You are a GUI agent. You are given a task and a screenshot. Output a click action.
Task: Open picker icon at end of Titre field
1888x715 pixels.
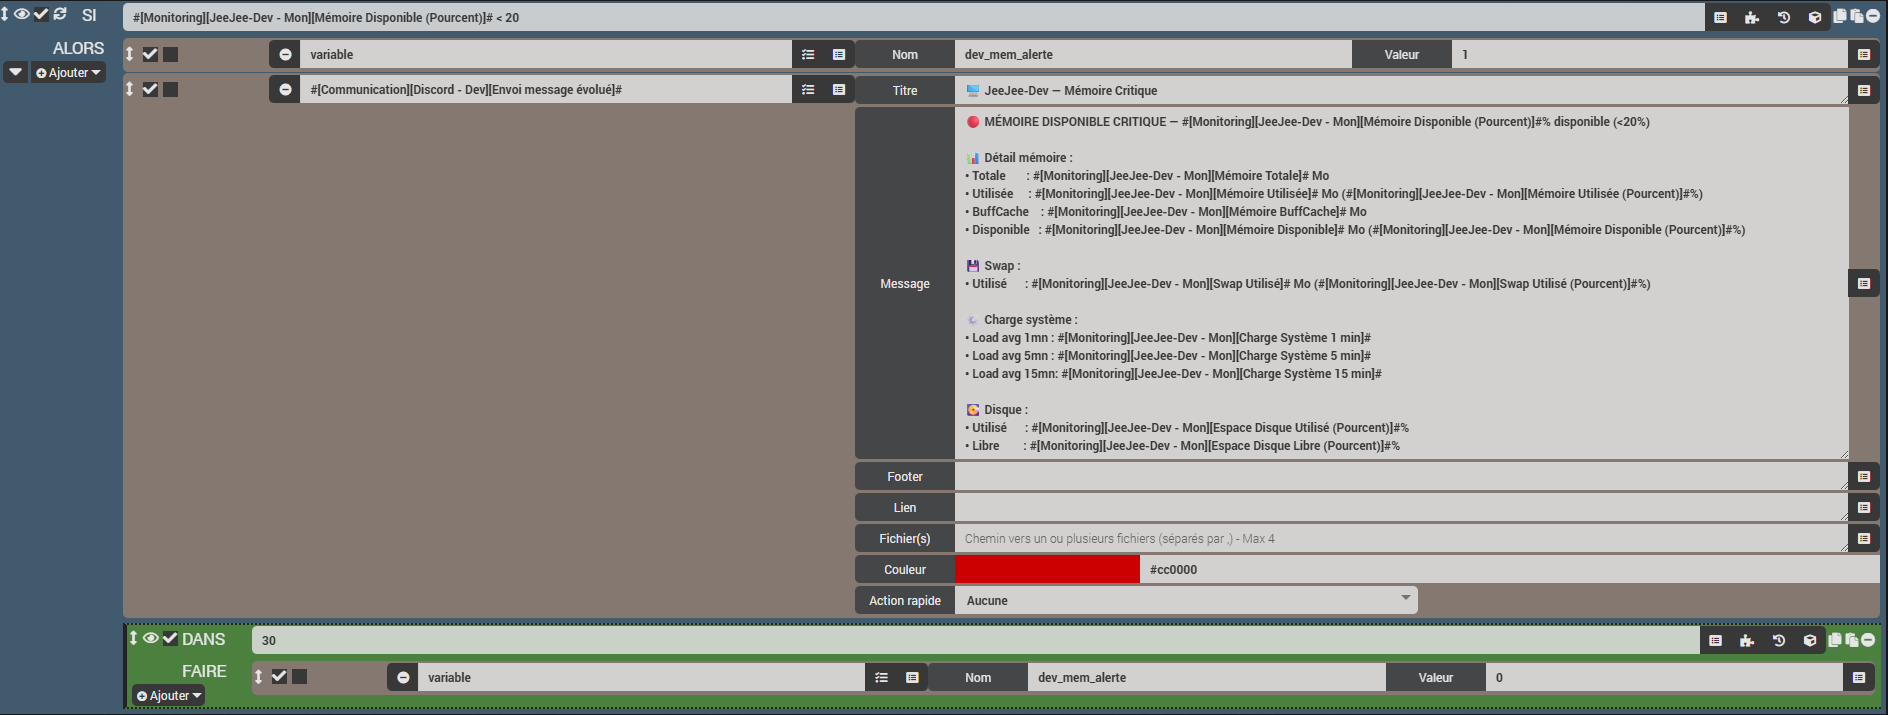click(1864, 90)
